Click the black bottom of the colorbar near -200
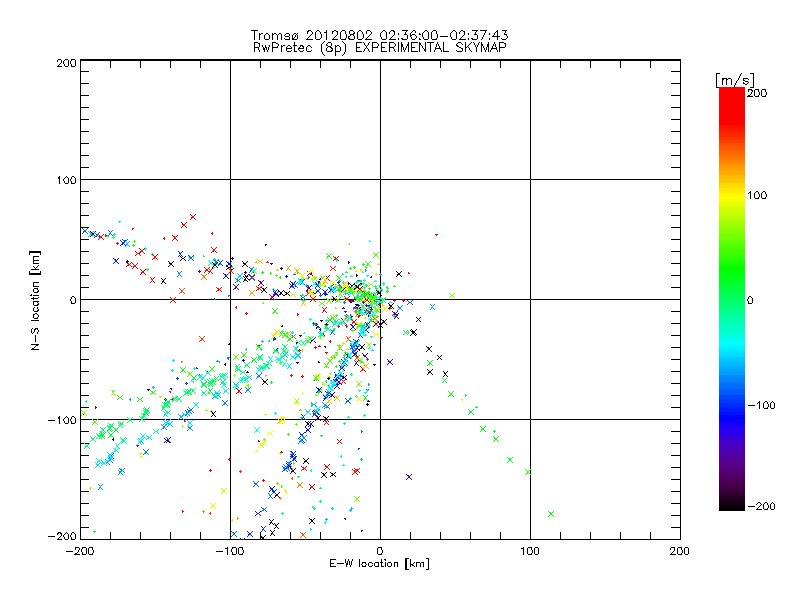The width and height of the screenshot is (800, 600). 732,505
